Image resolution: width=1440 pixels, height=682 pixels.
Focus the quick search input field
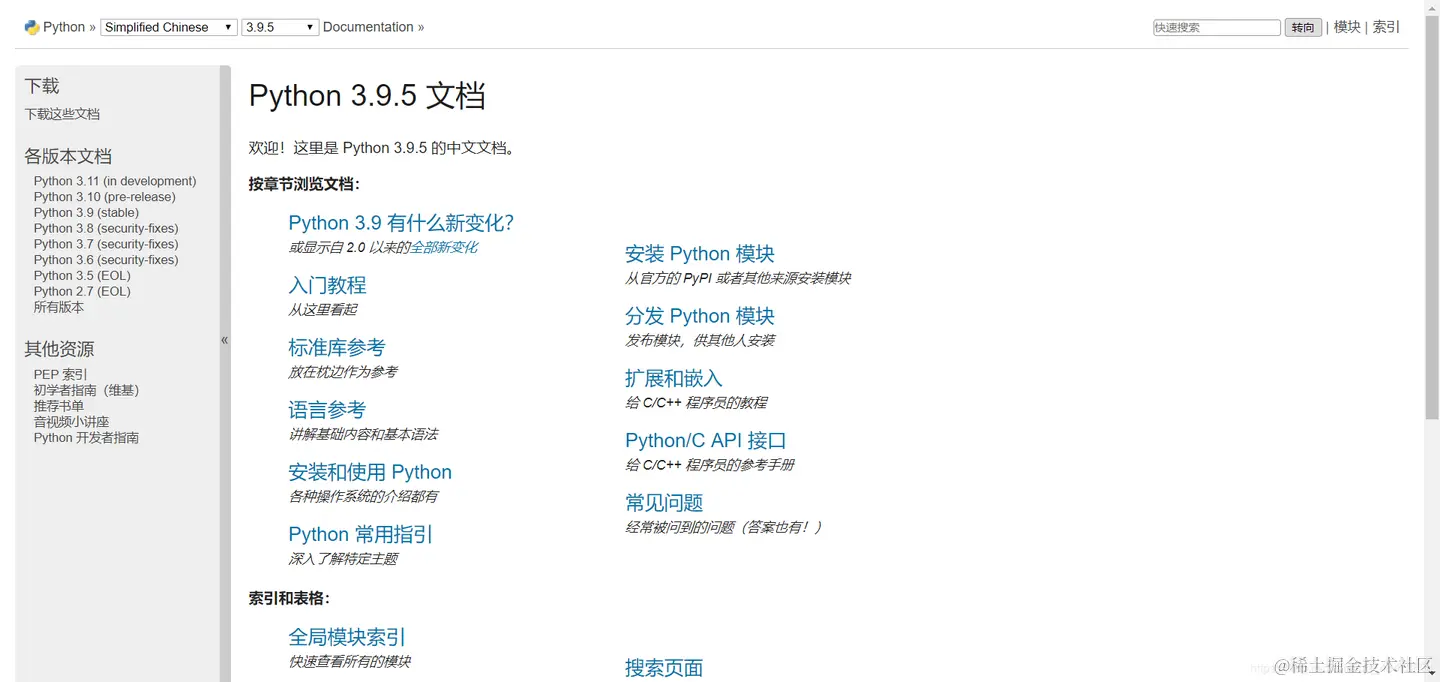point(1216,27)
